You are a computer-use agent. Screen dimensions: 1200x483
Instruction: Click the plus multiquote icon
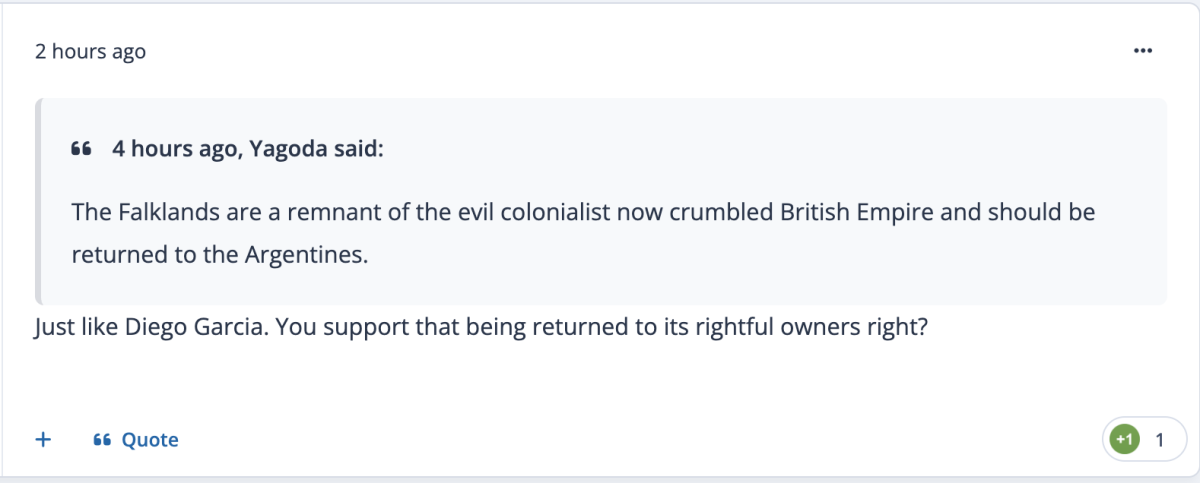point(43,439)
